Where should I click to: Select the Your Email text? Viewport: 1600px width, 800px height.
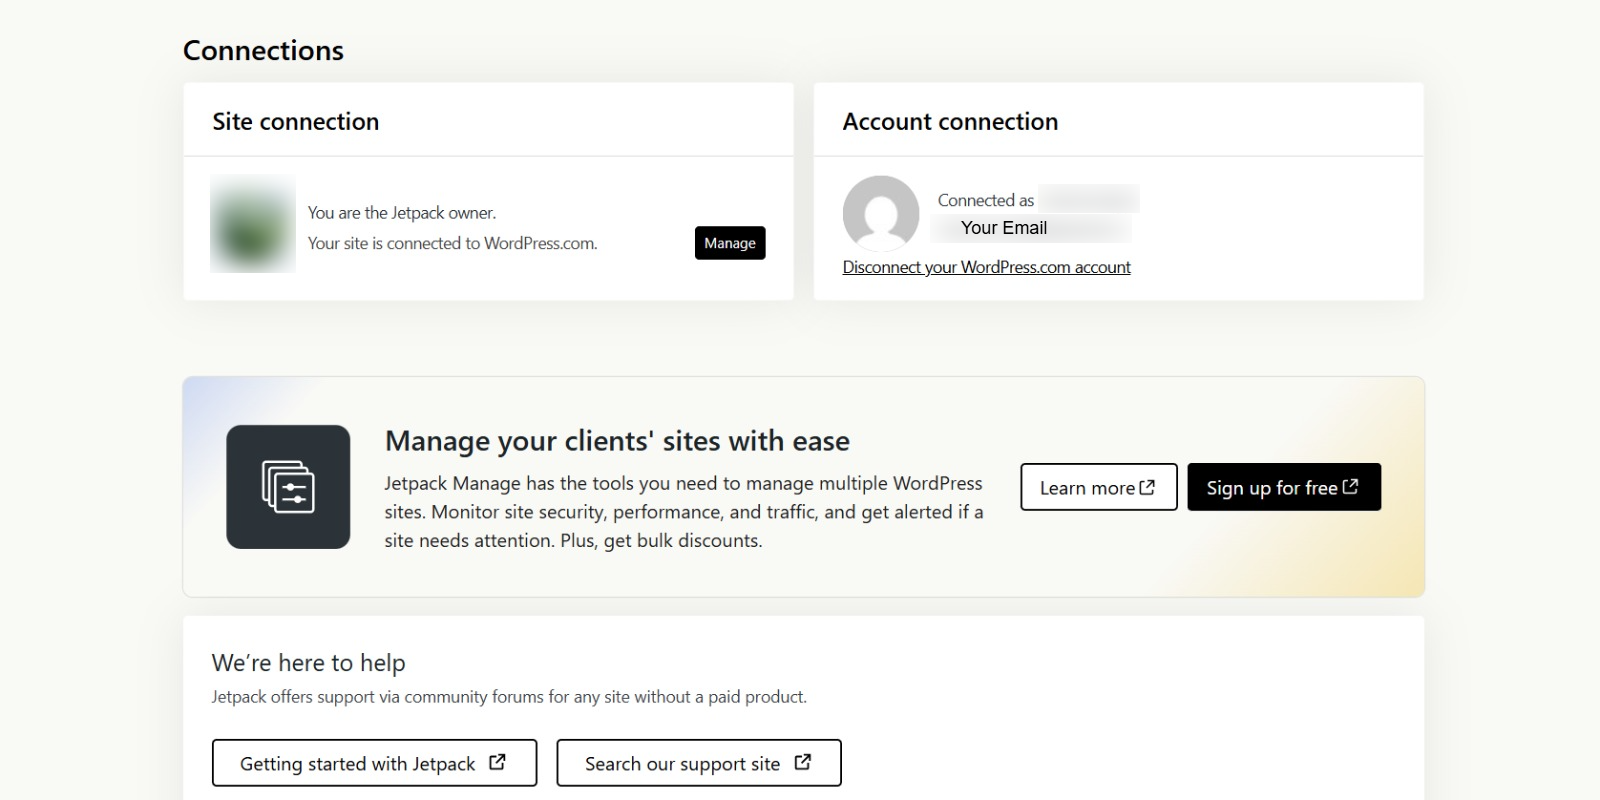pos(1003,228)
